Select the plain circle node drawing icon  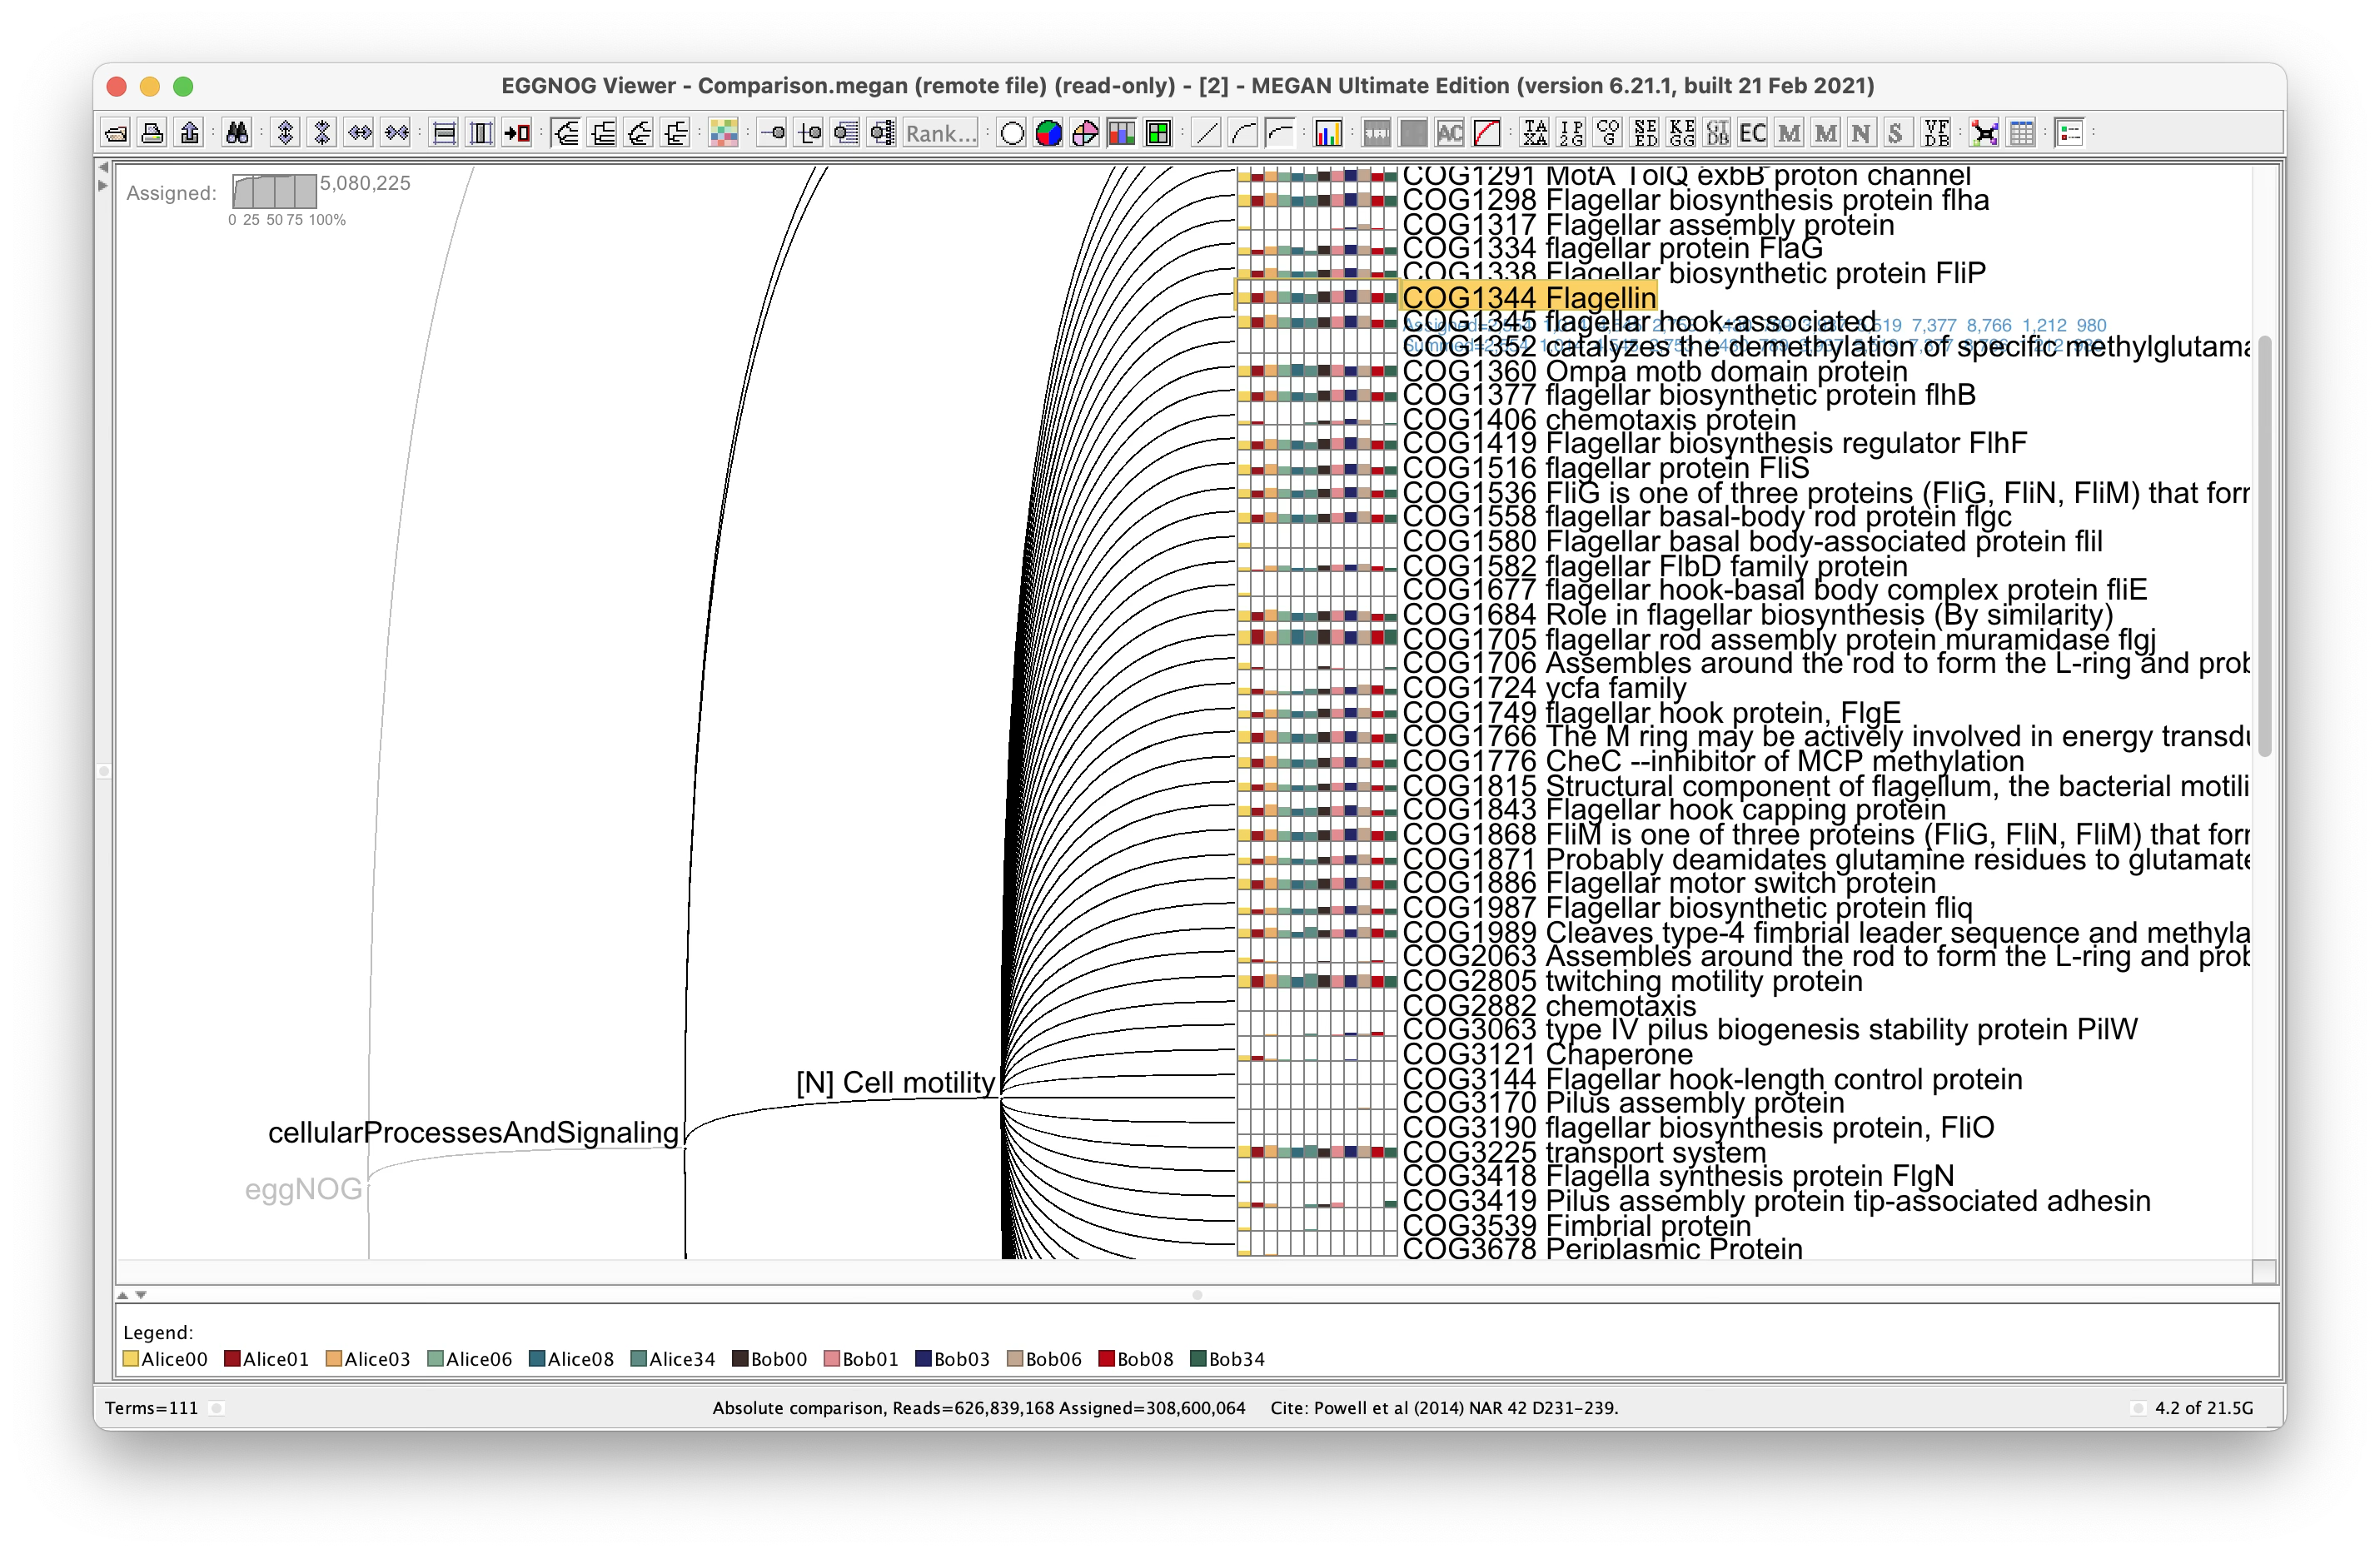pyautogui.click(x=1012, y=133)
